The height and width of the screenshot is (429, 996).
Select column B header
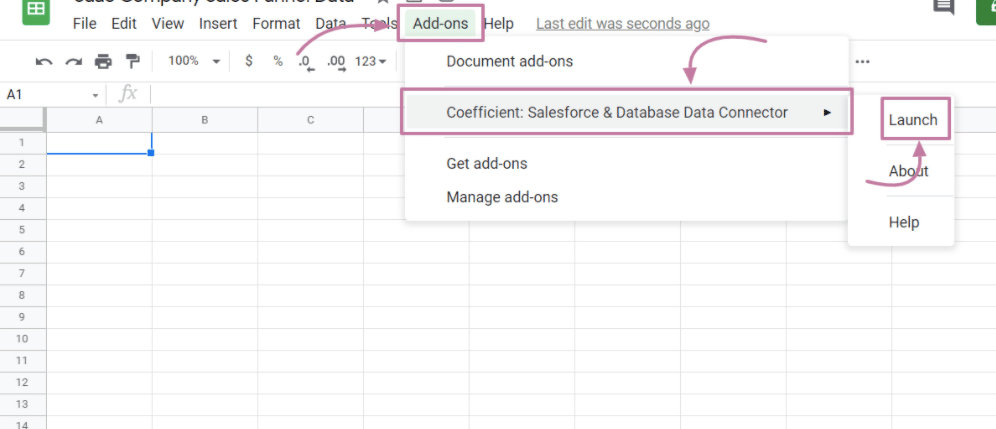click(205, 119)
